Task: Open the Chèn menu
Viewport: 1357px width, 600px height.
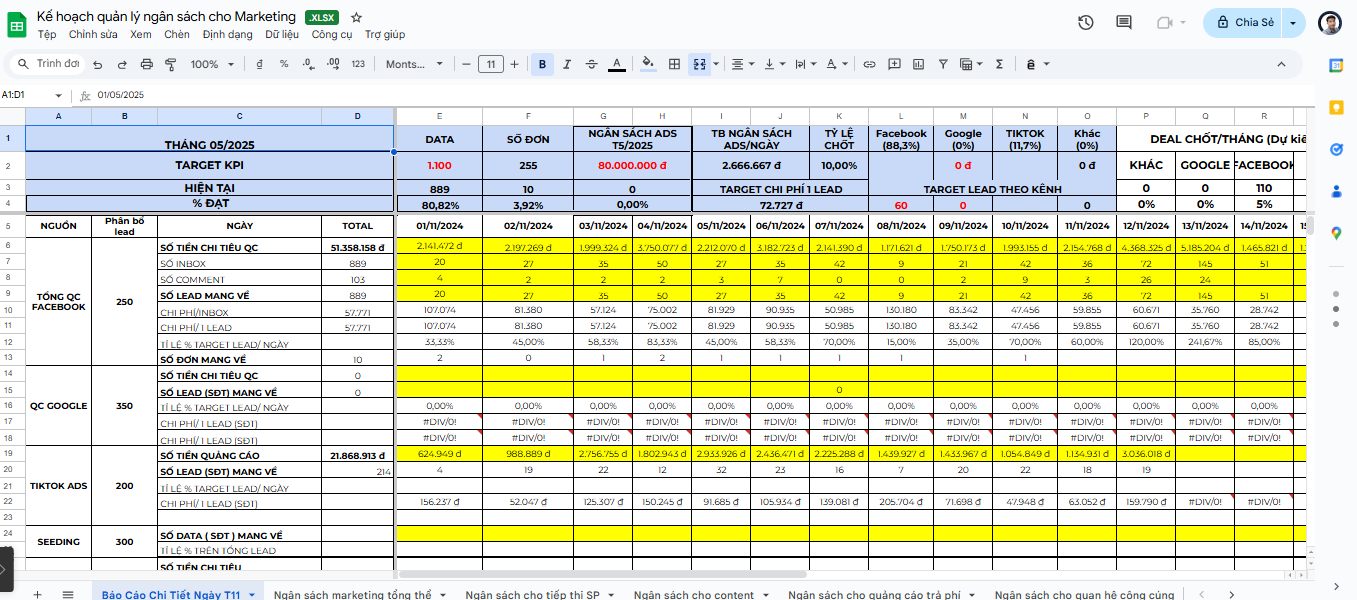Action: pos(177,34)
